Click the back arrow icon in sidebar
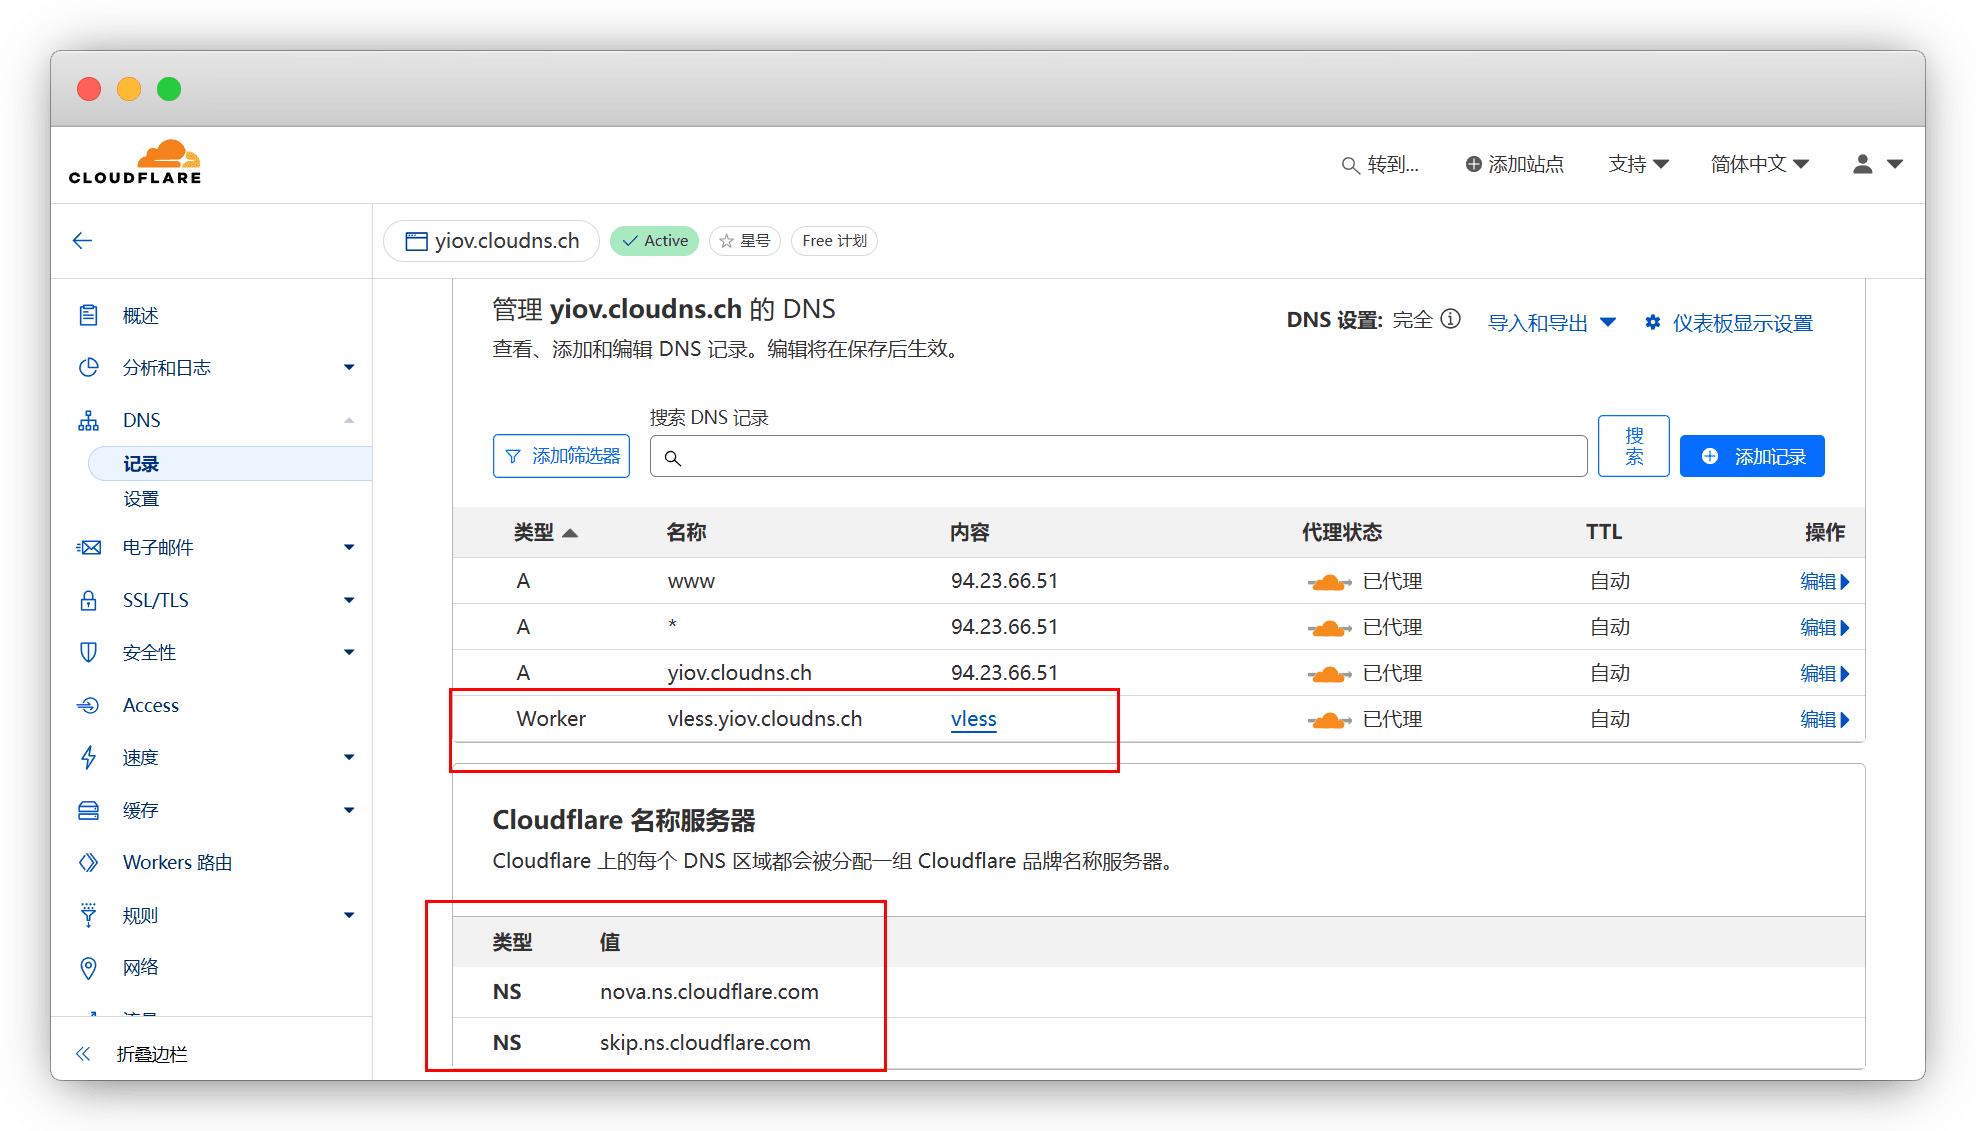Screen dimensions: 1976x1131 coord(83,240)
